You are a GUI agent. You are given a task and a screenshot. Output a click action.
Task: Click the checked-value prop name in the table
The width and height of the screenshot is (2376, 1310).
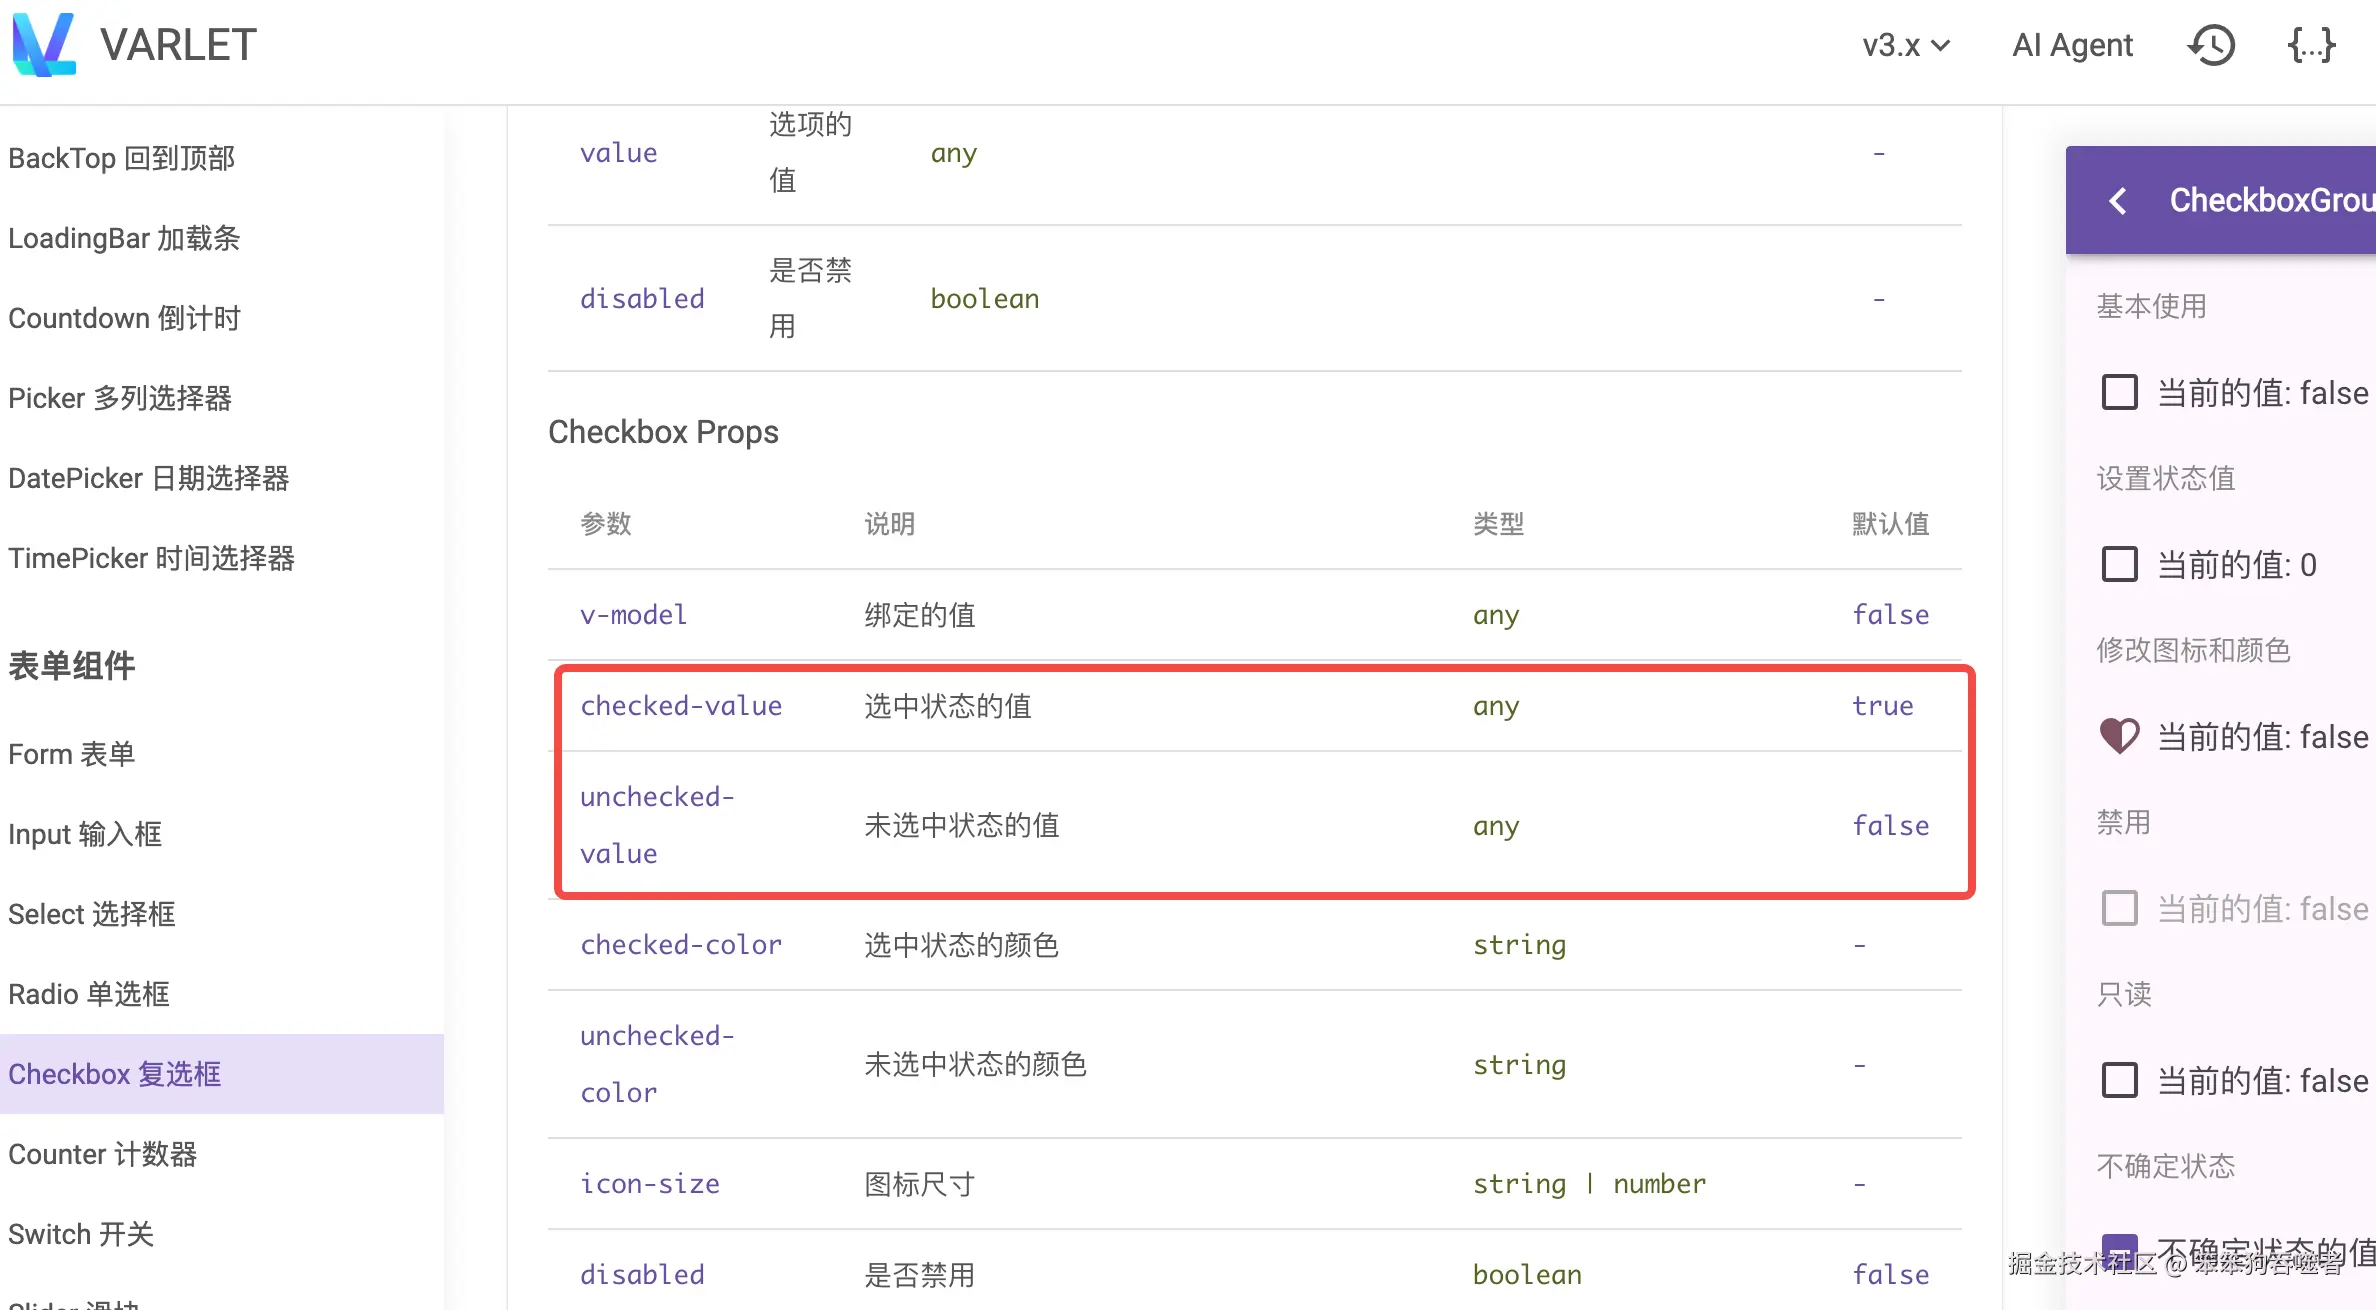681,706
